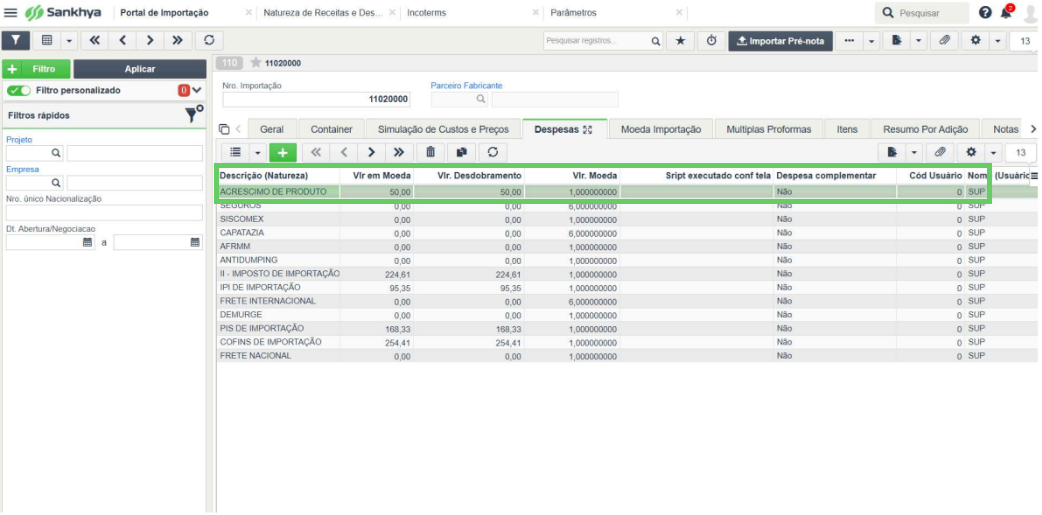The width and height of the screenshot is (1042, 515).
Task: Mark record as favorite with toolbar star
Action: click(680, 41)
